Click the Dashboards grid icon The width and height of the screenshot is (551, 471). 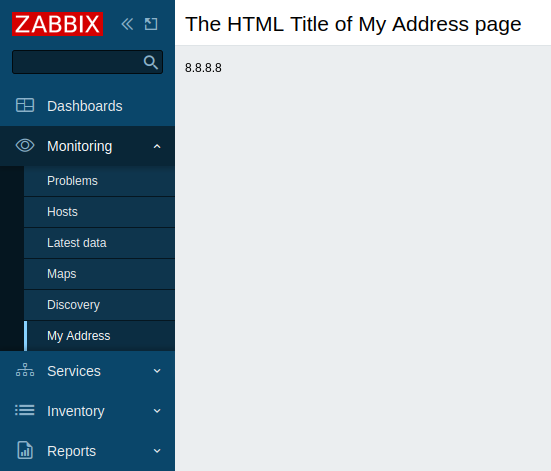25,105
